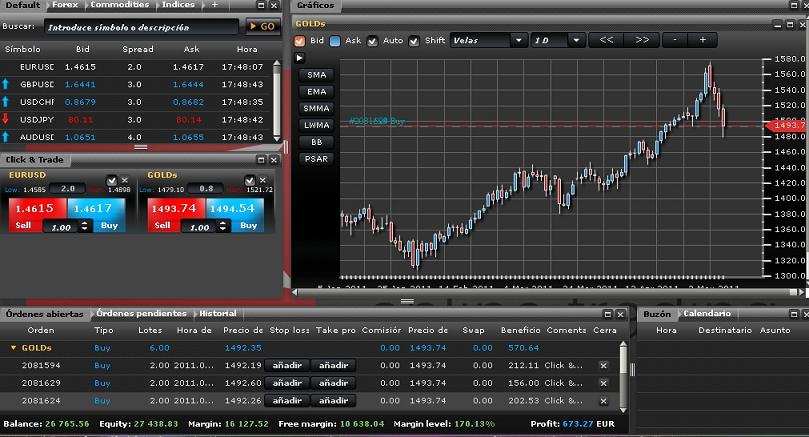This screenshot has width=809, height=437.
Task: Add SMMA indicator
Action: [316, 109]
